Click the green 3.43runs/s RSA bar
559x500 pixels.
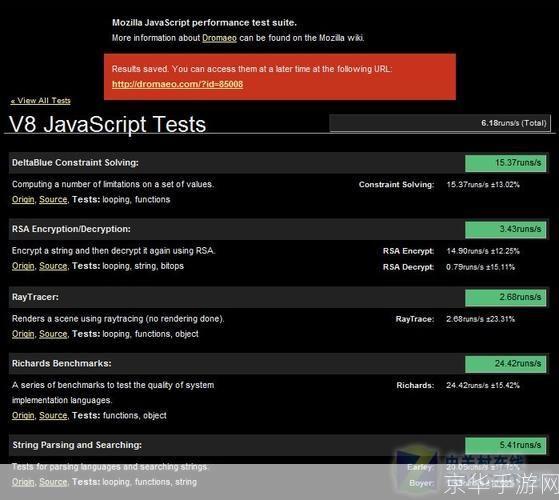(x=506, y=229)
